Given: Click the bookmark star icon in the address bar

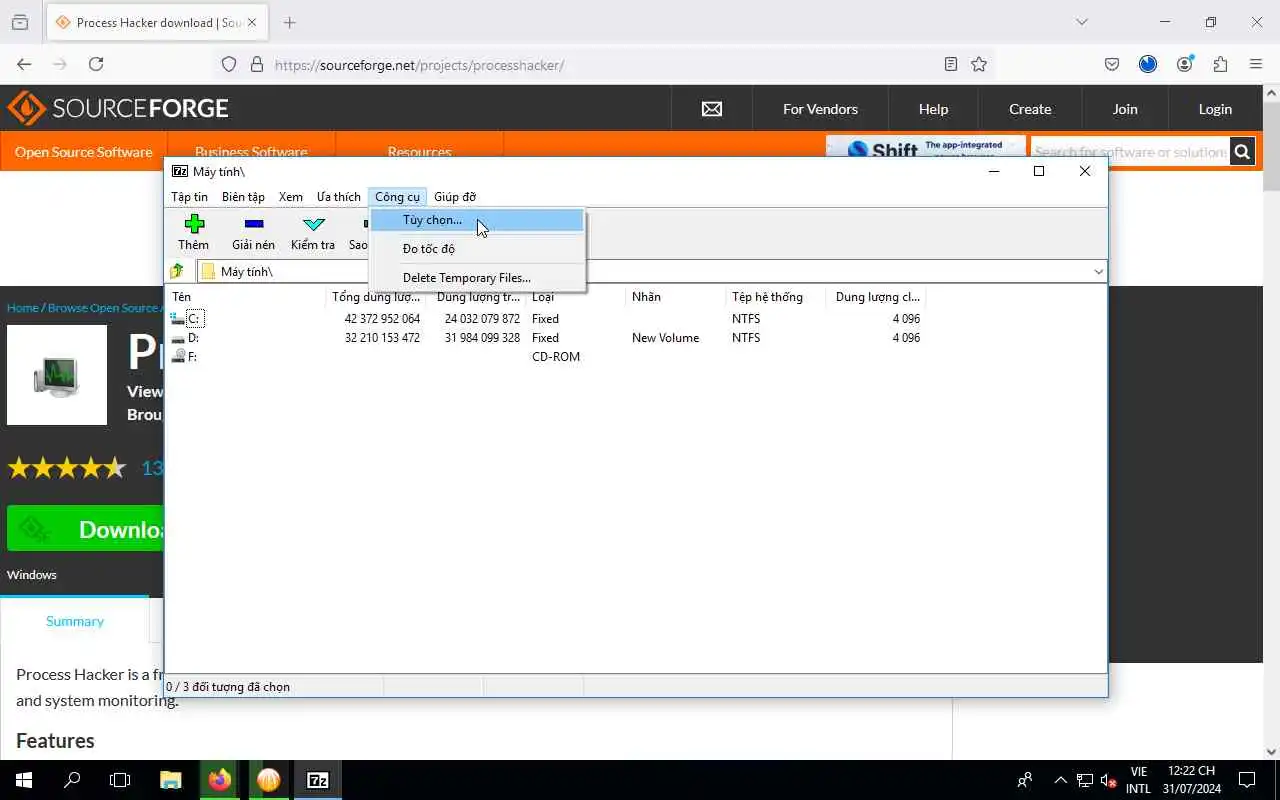Looking at the screenshot, I should 979,64.
